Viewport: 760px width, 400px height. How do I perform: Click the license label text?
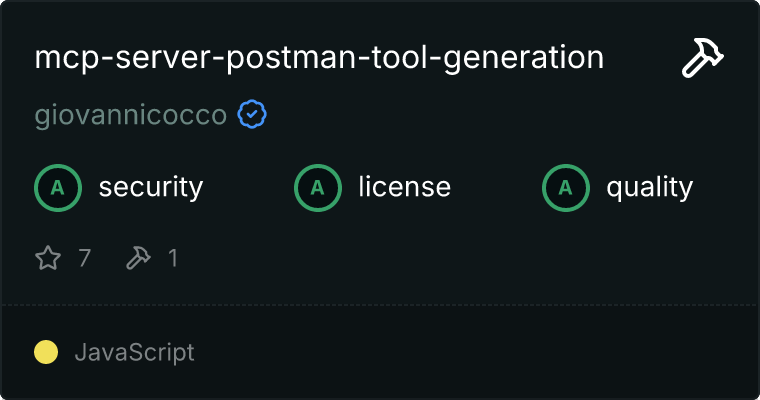coord(405,187)
